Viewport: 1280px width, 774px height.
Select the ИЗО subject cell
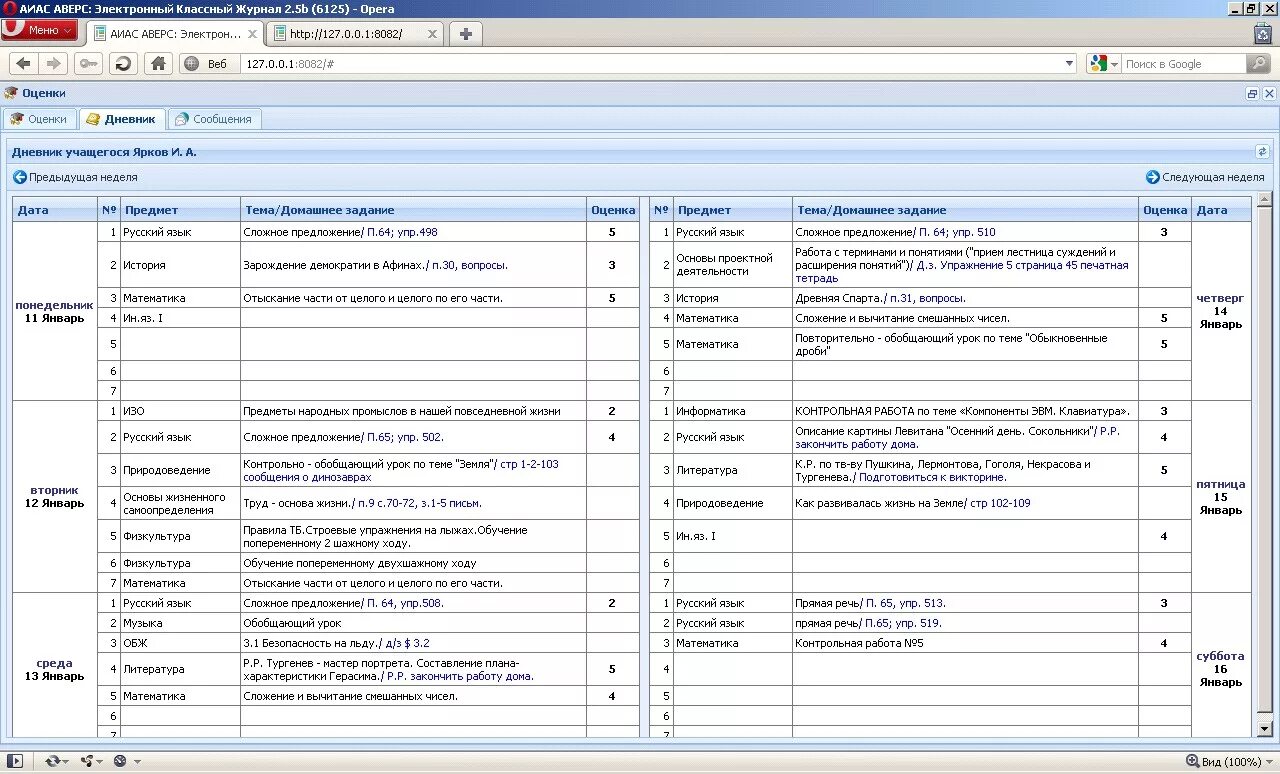[180, 411]
